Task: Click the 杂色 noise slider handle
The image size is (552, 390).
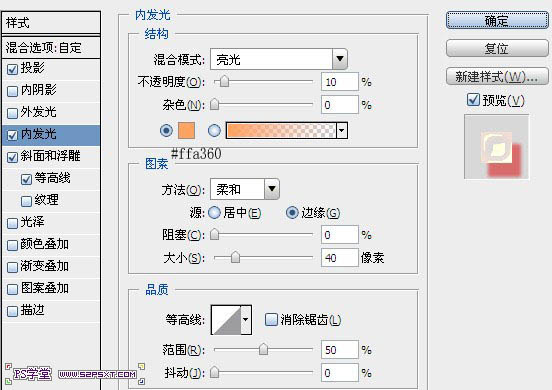Action: (214, 105)
